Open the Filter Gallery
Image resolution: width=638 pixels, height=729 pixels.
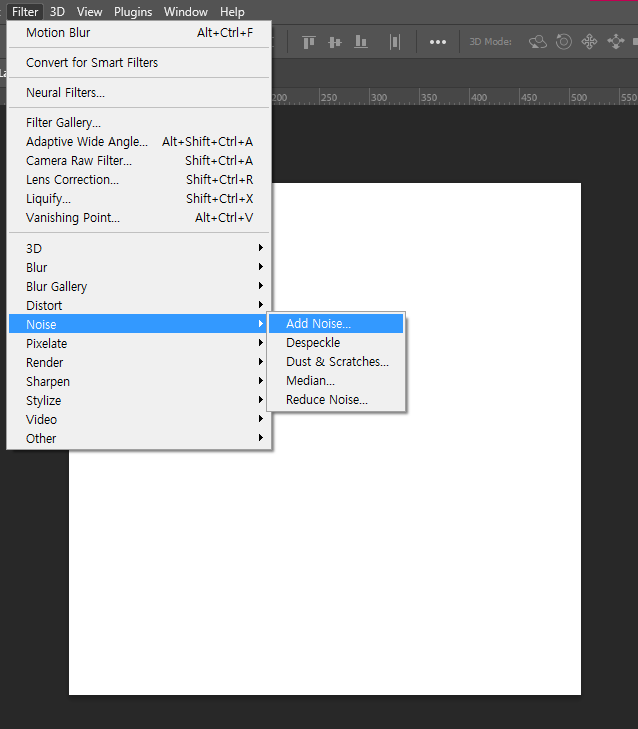click(139, 122)
